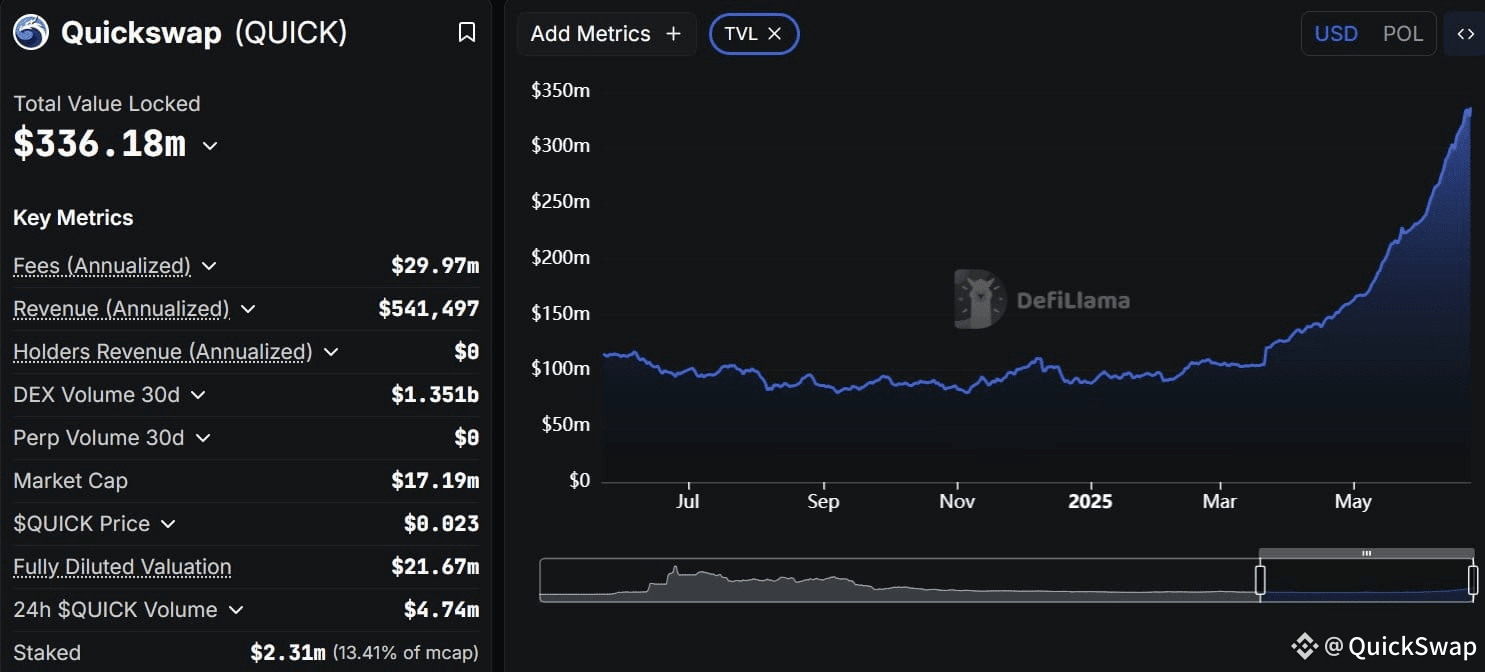Click the Quickswap logo icon
The height and width of the screenshot is (672, 1485).
click(31, 32)
